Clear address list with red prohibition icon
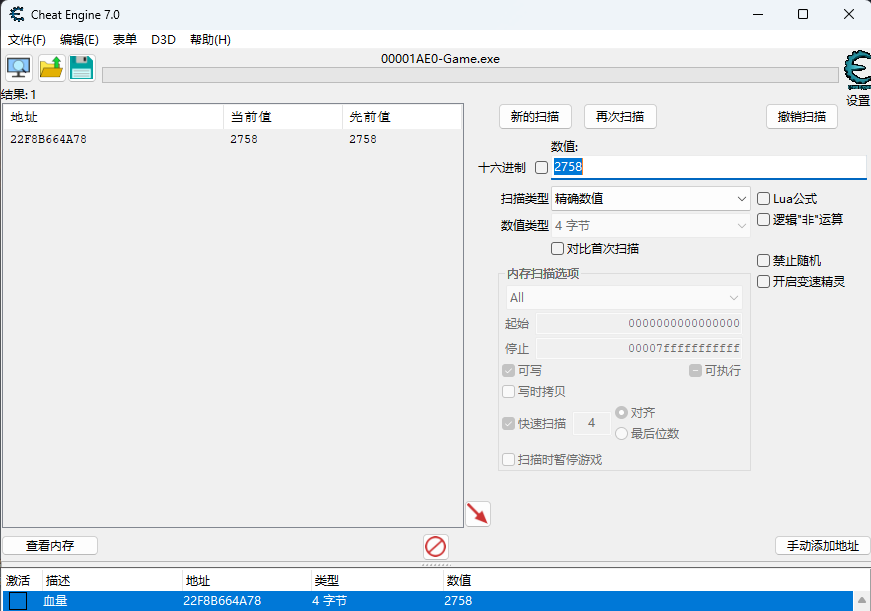The image size is (871, 611). [436, 547]
